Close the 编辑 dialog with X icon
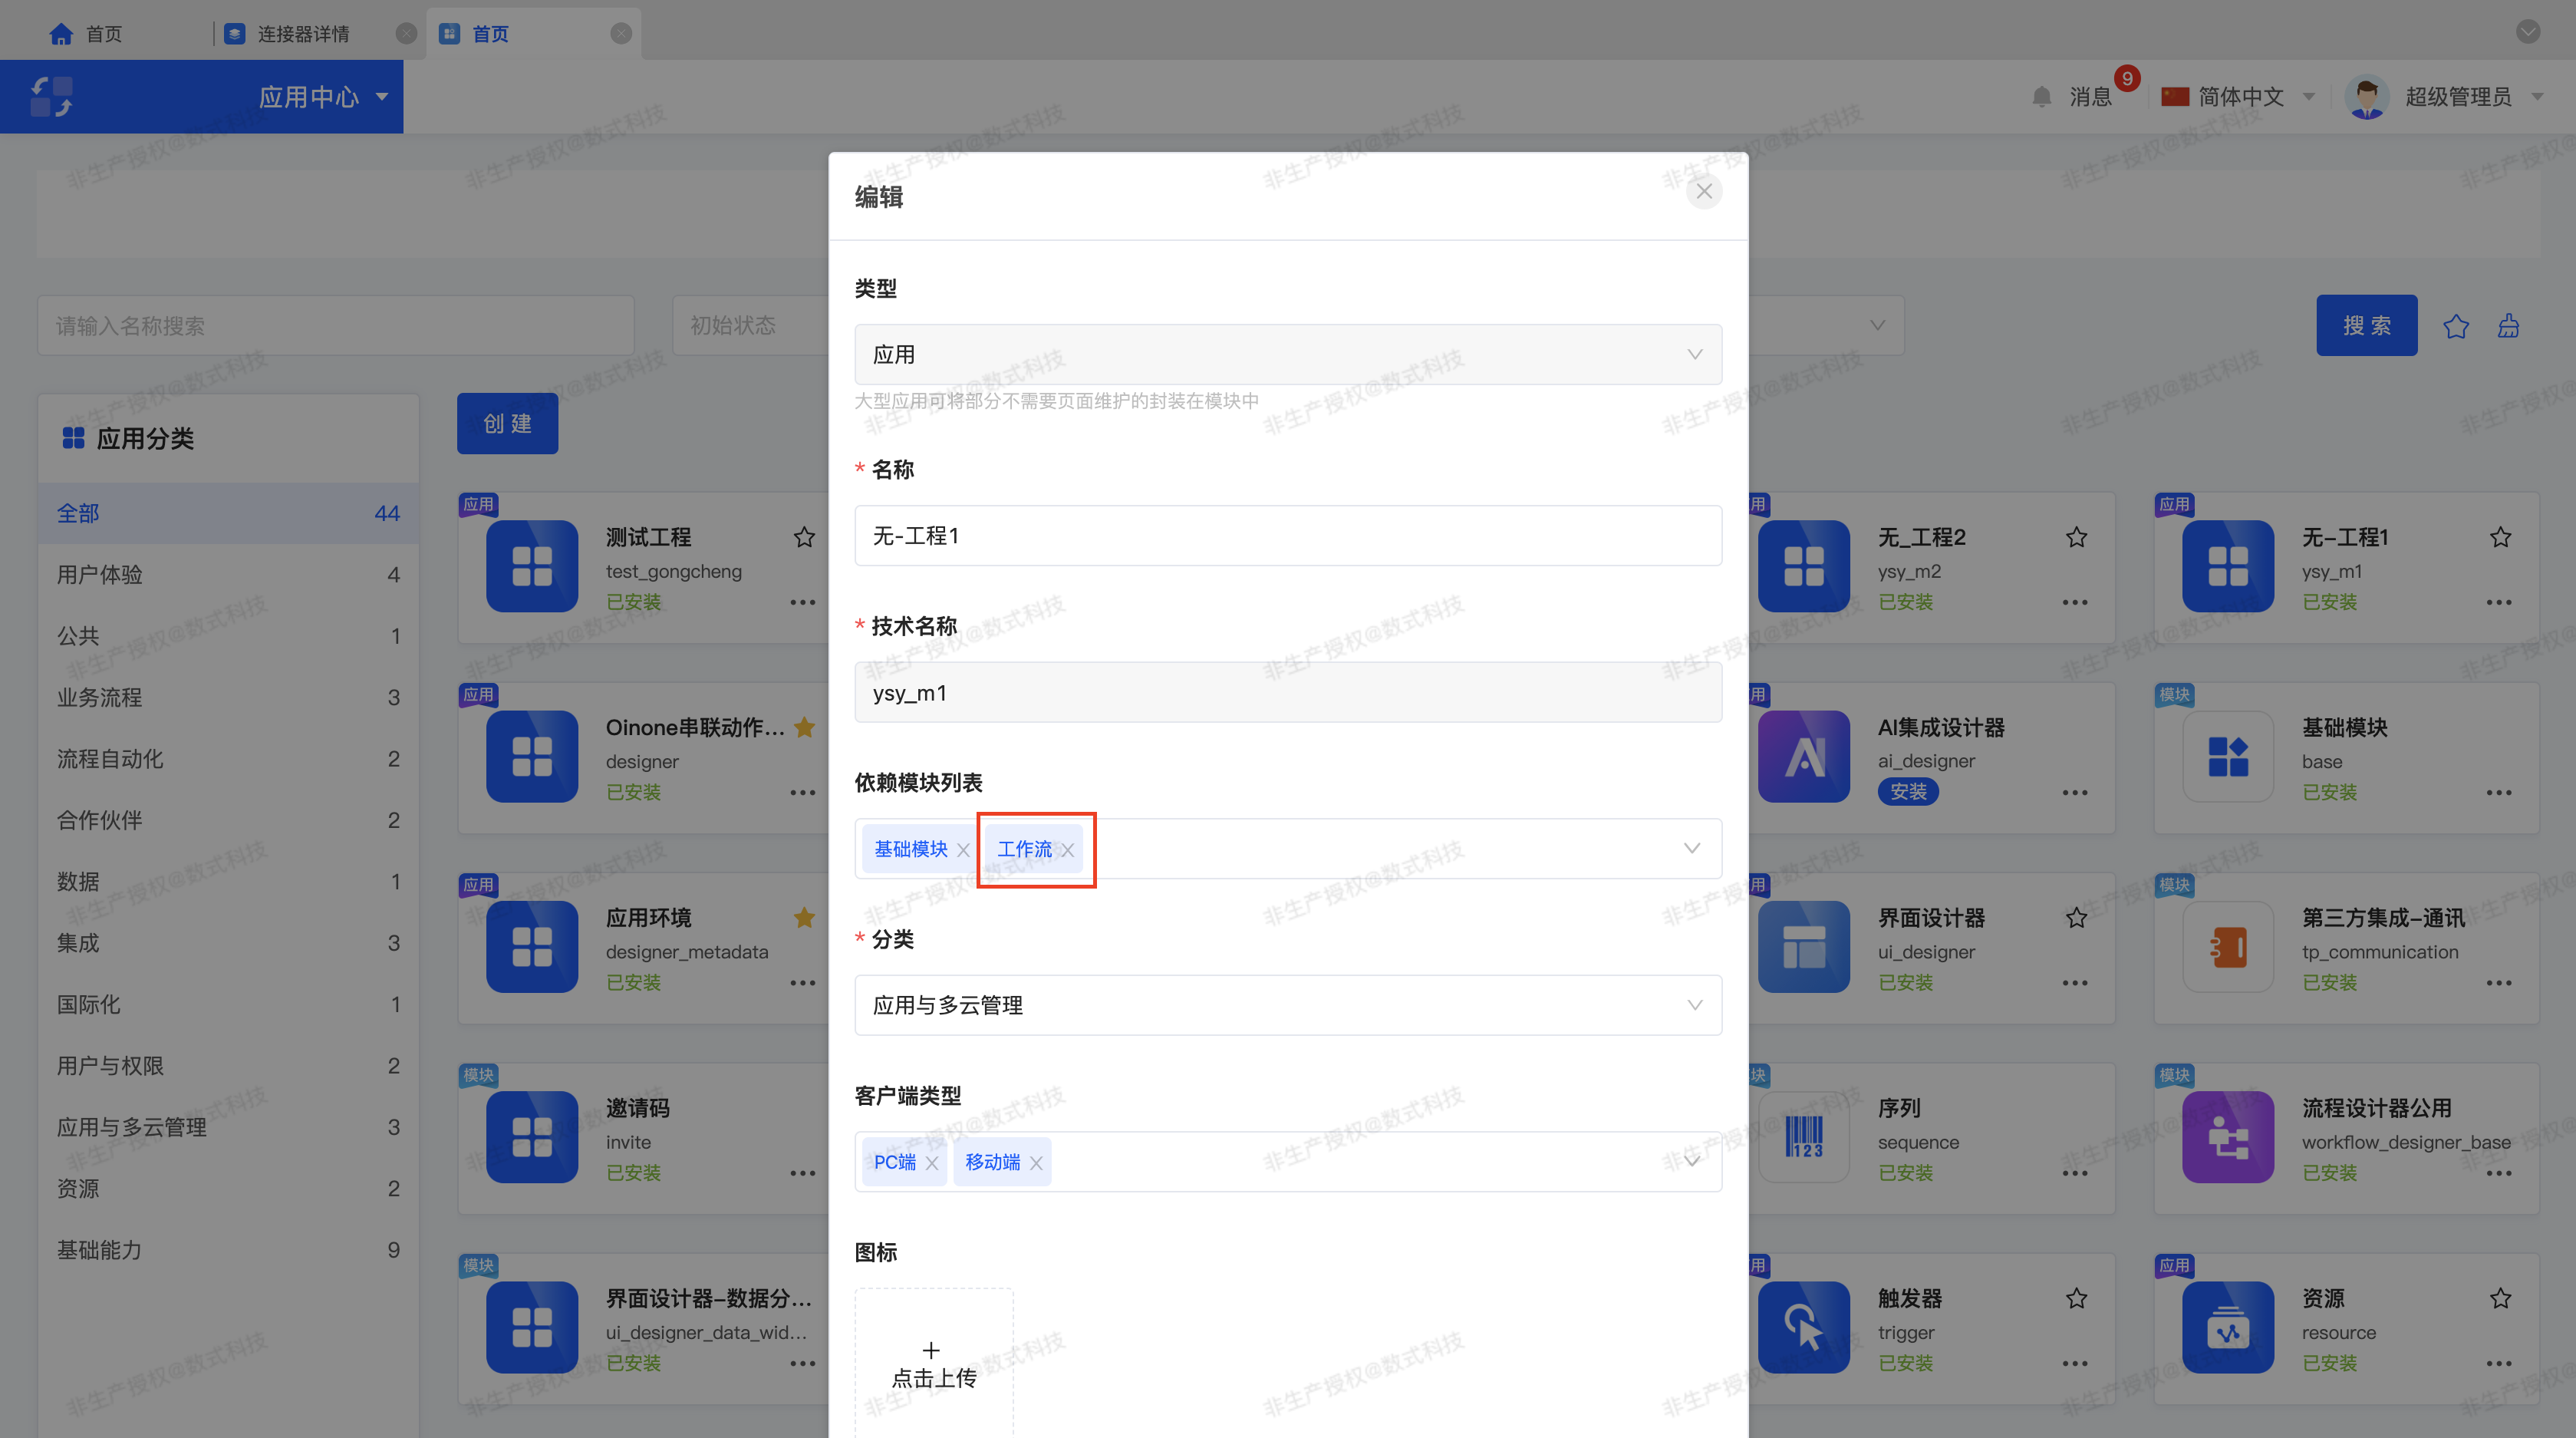 1704,191
